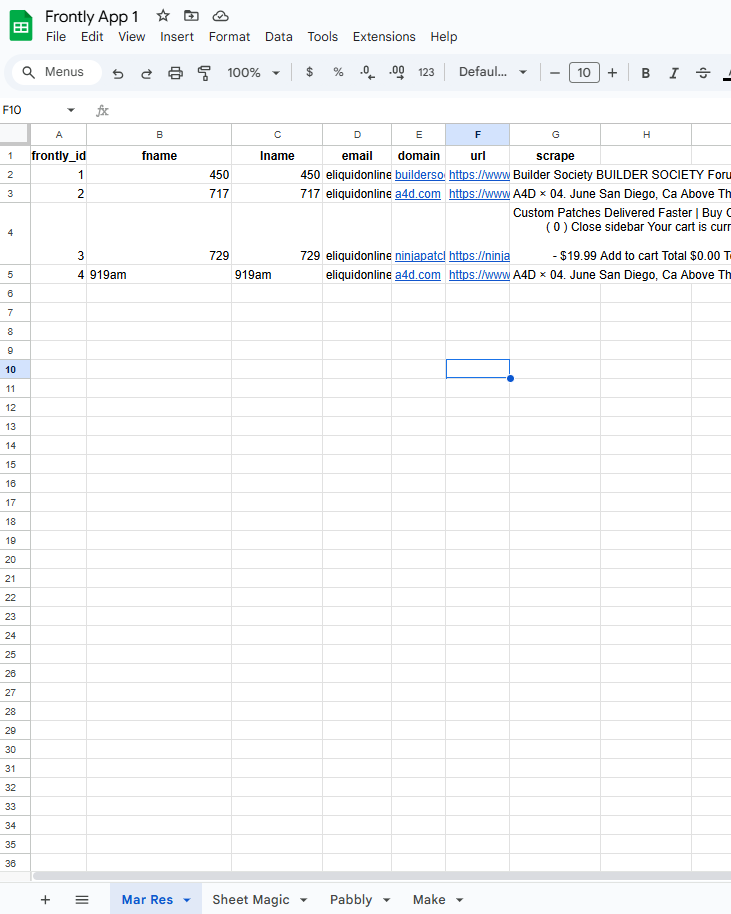The width and height of the screenshot is (731, 914).
Task: Switch to the Pabbly tab
Action: click(351, 899)
